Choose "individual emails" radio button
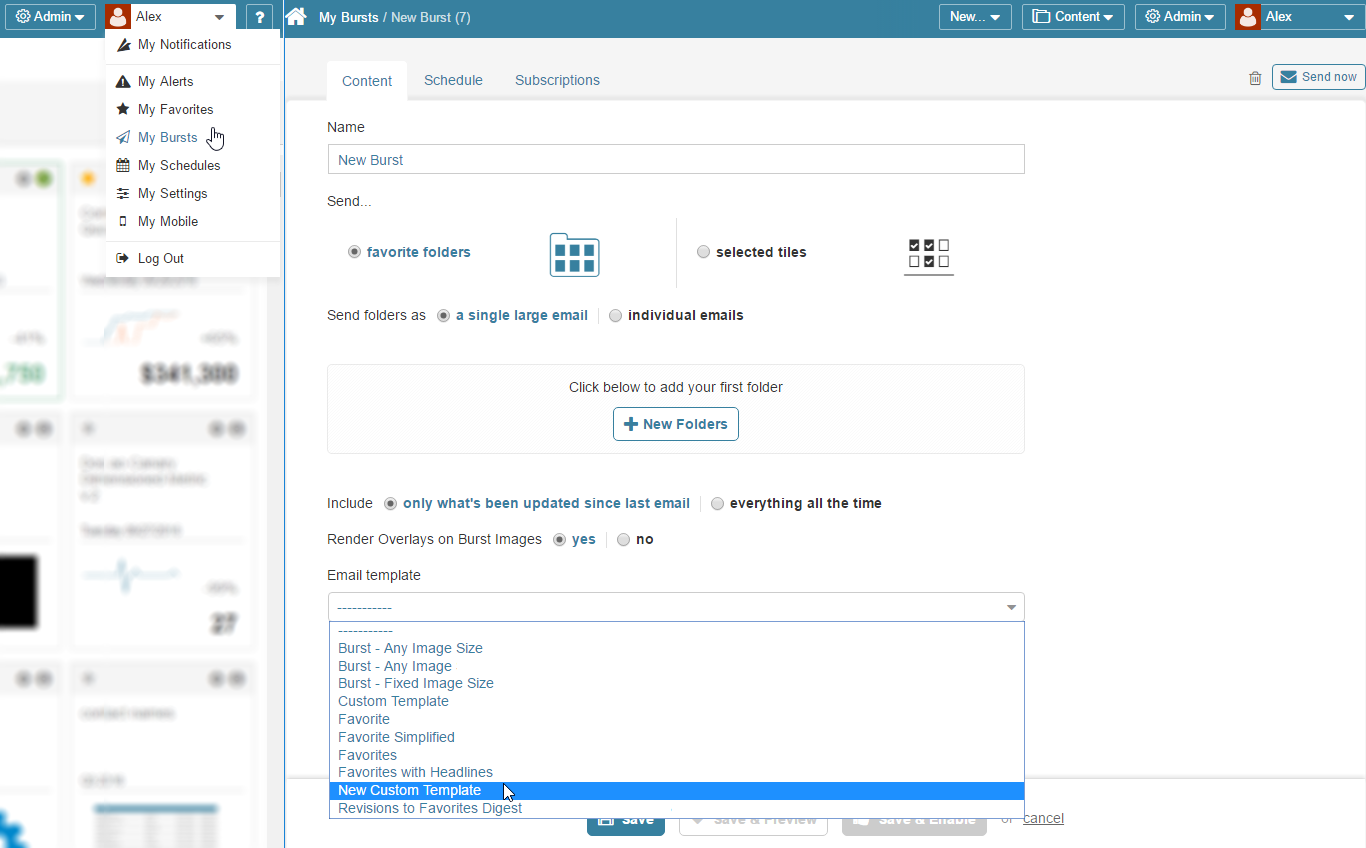This screenshot has height=848, width=1366. 616,316
